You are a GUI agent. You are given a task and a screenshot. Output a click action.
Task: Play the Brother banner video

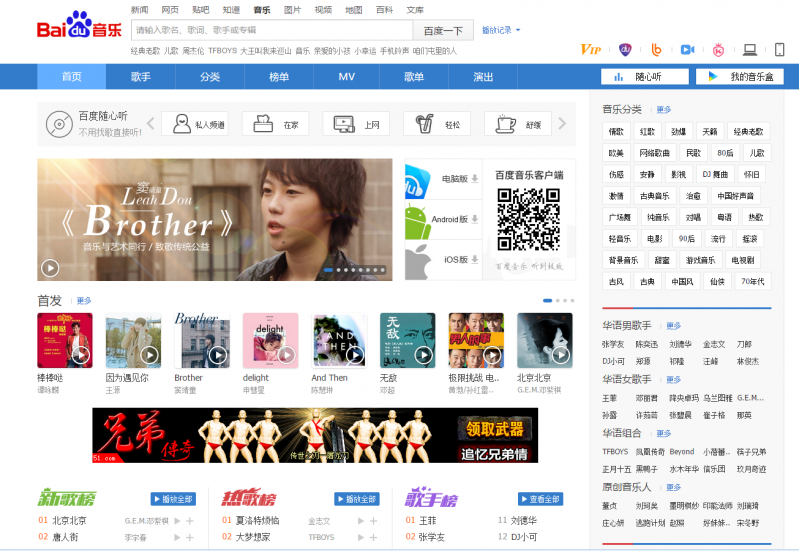50,268
